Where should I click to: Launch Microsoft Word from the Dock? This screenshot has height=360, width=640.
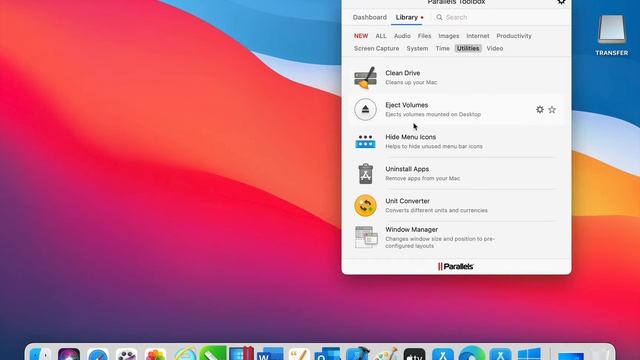pos(270,354)
